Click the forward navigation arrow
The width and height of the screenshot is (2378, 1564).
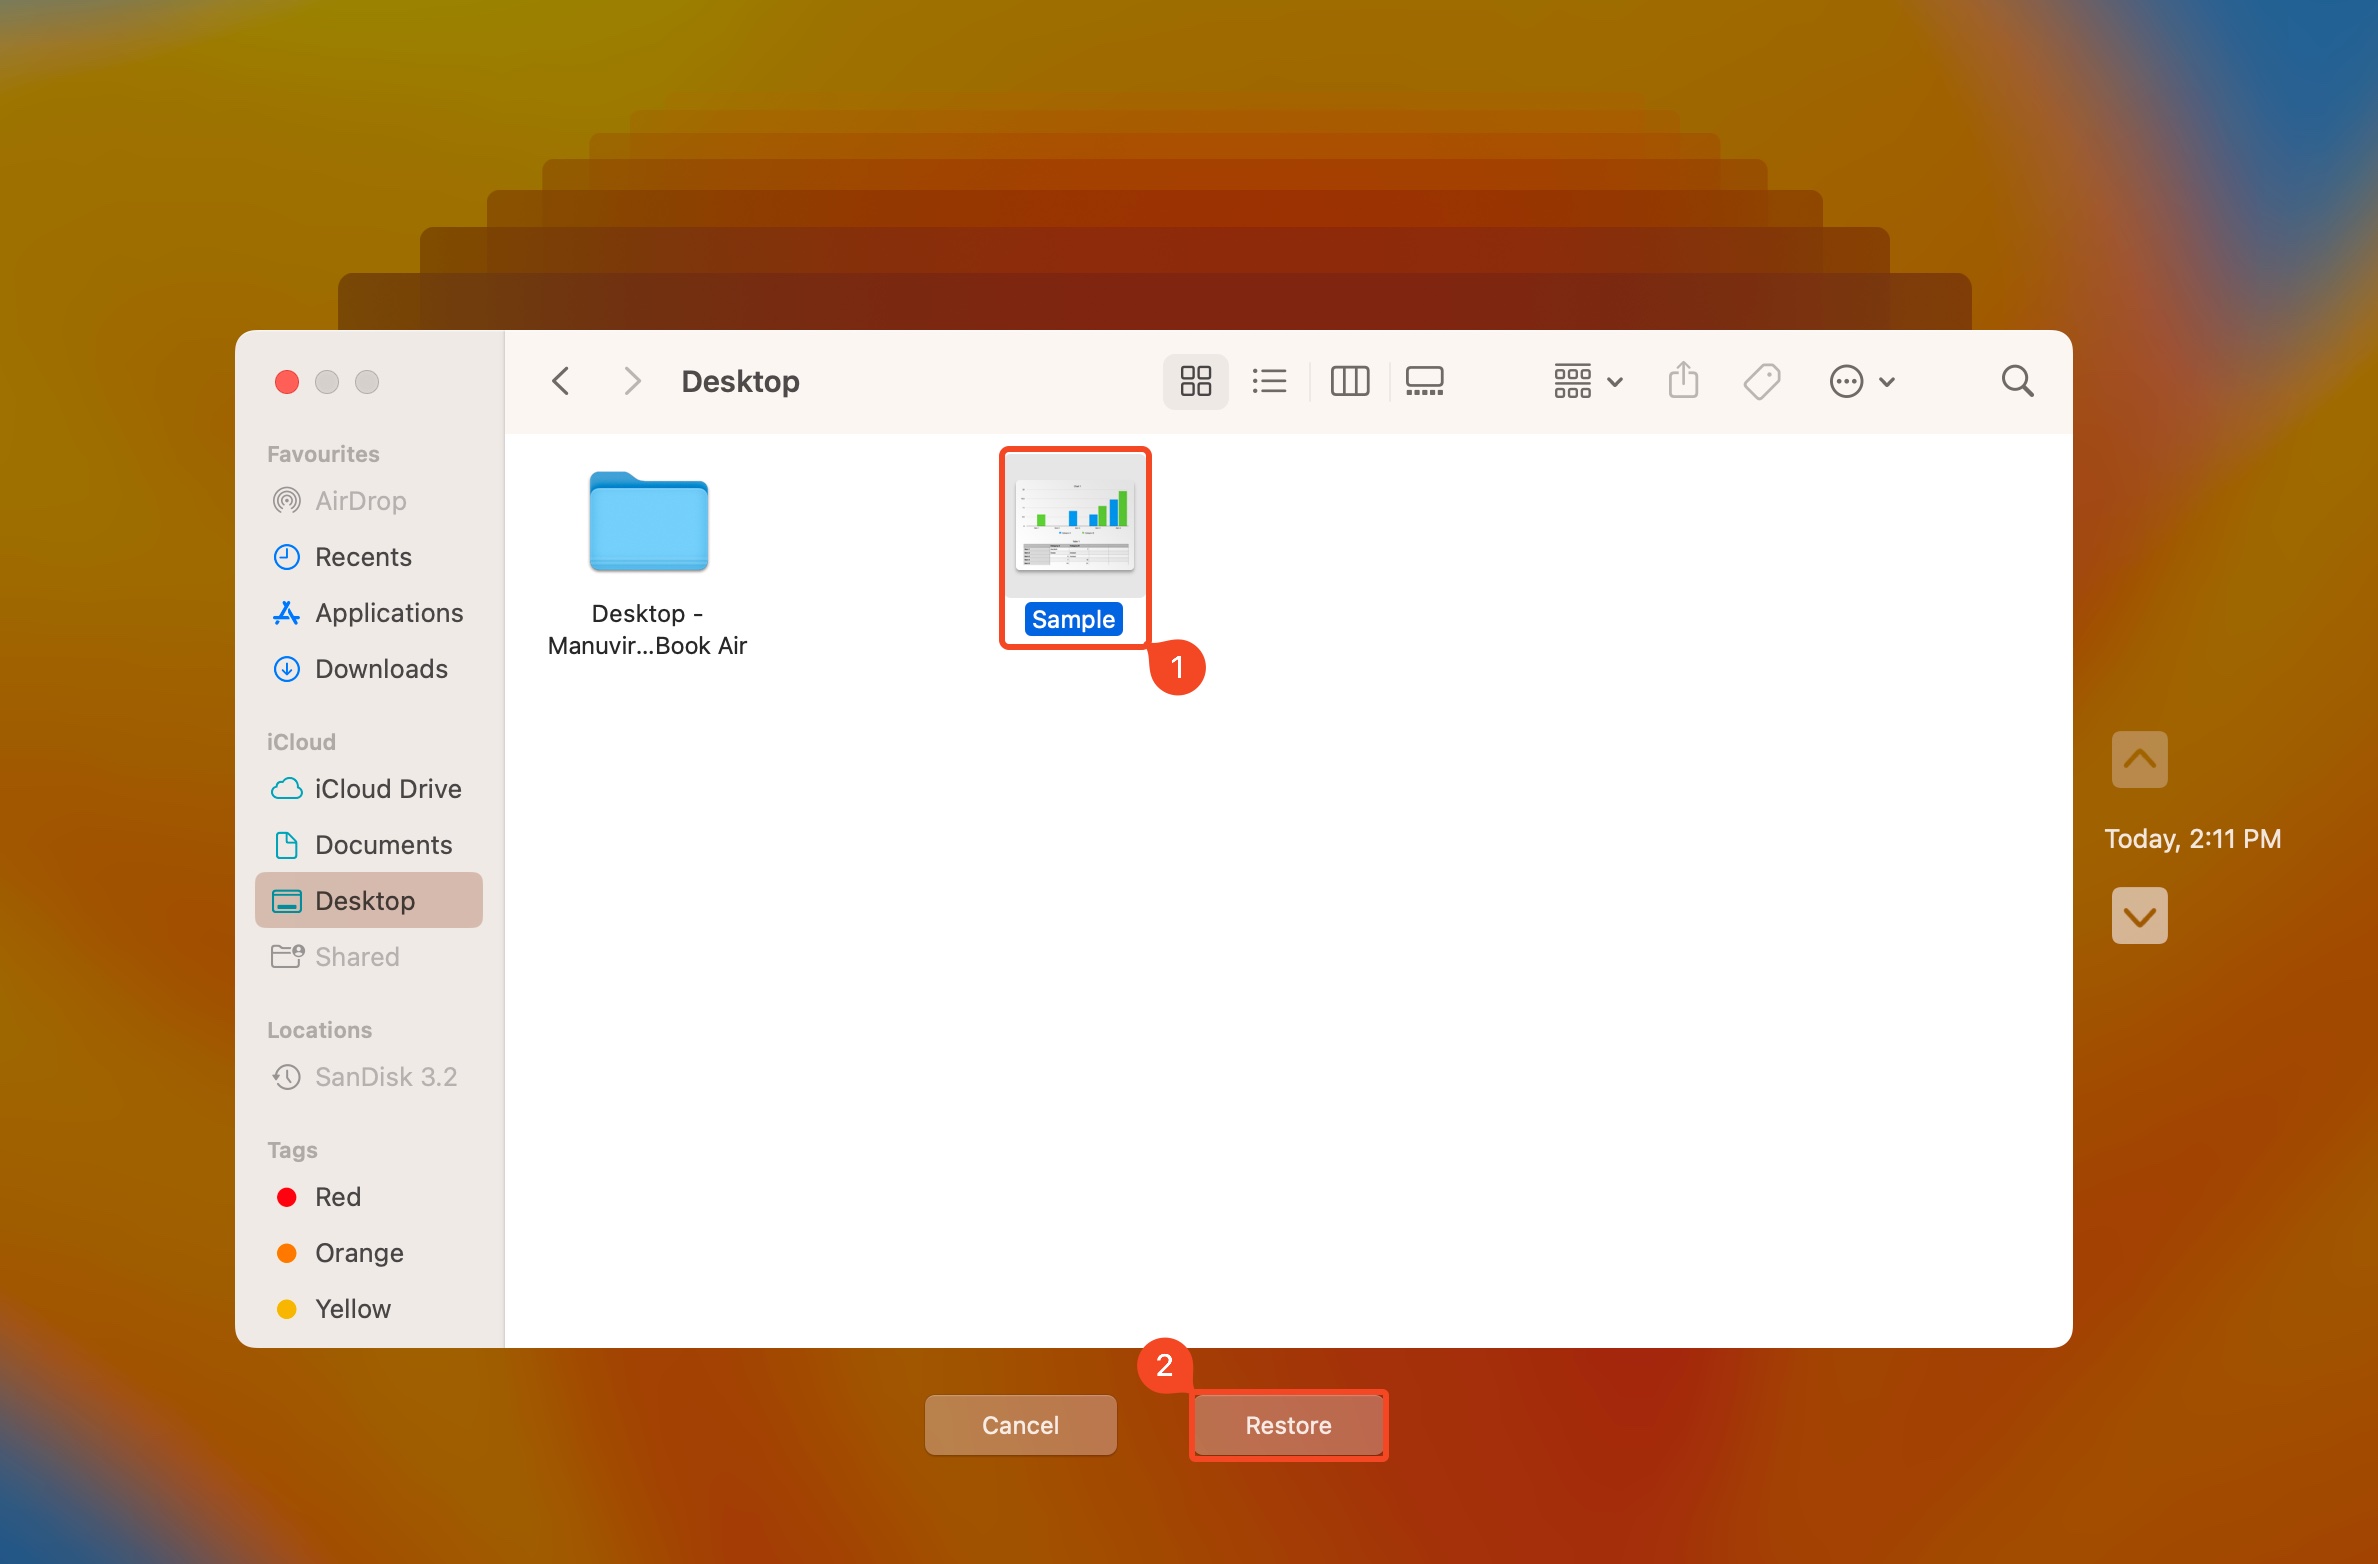pos(633,381)
